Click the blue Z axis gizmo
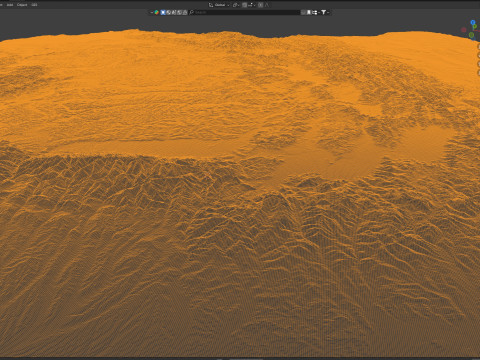 coord(473,22)
